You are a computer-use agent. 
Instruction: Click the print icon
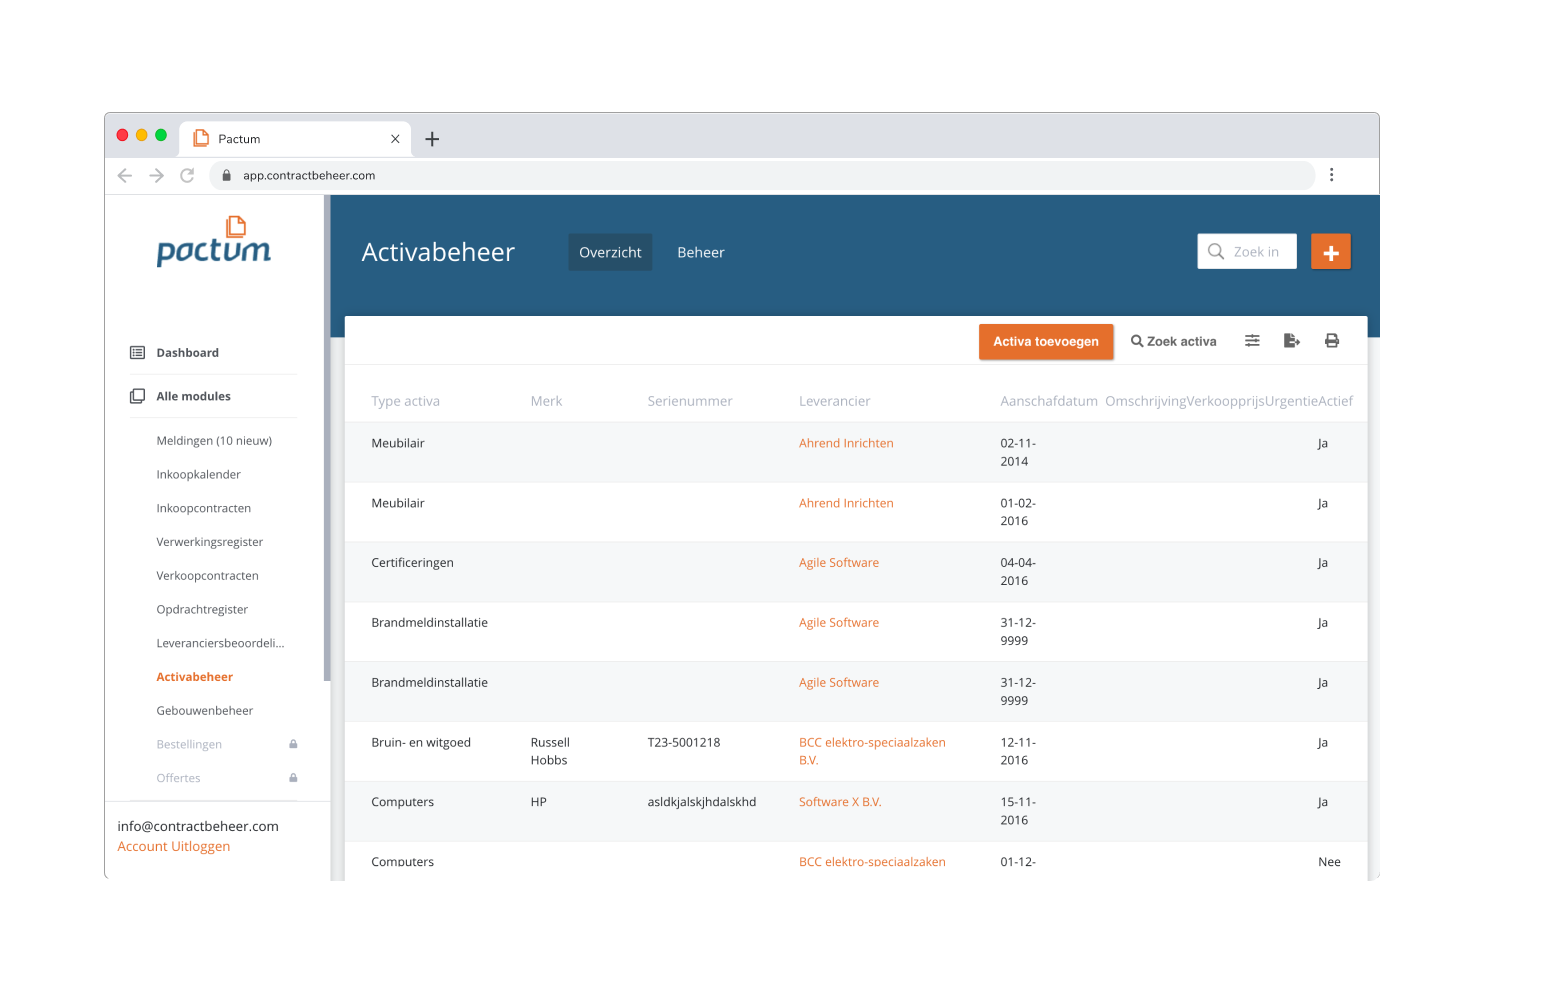tap(1332, 341)
